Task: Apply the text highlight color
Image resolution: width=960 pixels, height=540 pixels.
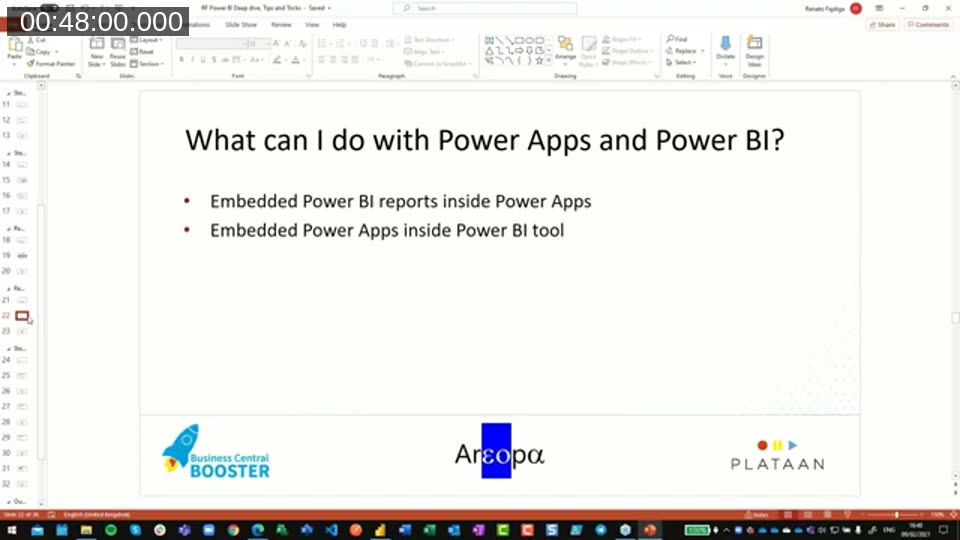Action: pyautogui.click(x=279, y=60)
